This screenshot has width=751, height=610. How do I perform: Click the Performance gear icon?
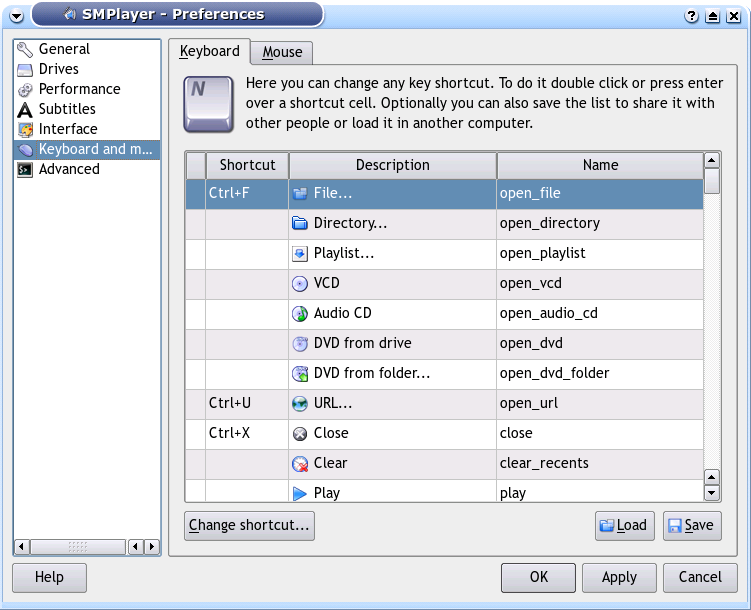[24, 90]
